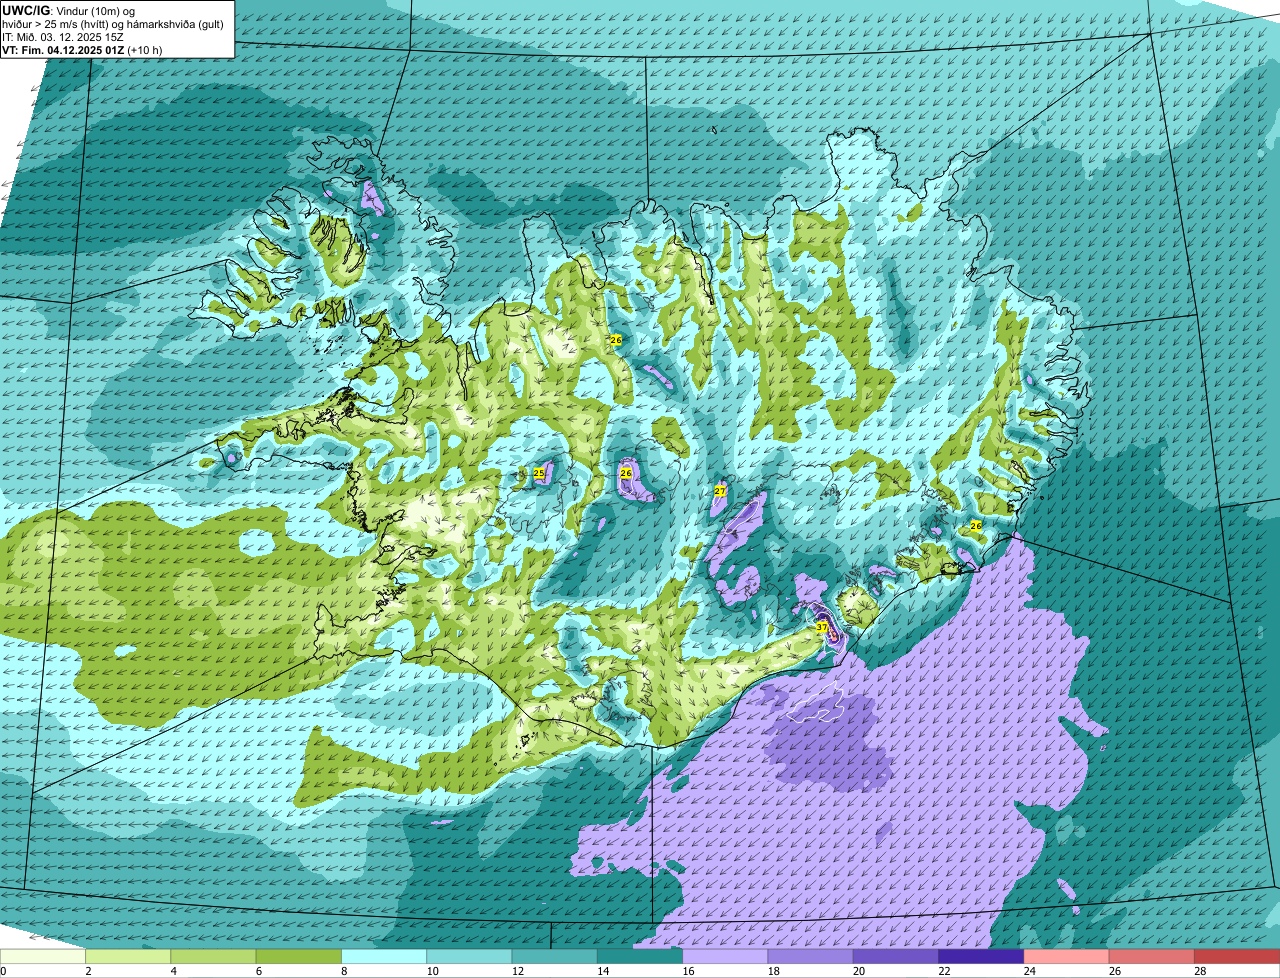The image size is (1280, 978).
Task: Click the legend scale label '24'
Action: coord(1028,971)
